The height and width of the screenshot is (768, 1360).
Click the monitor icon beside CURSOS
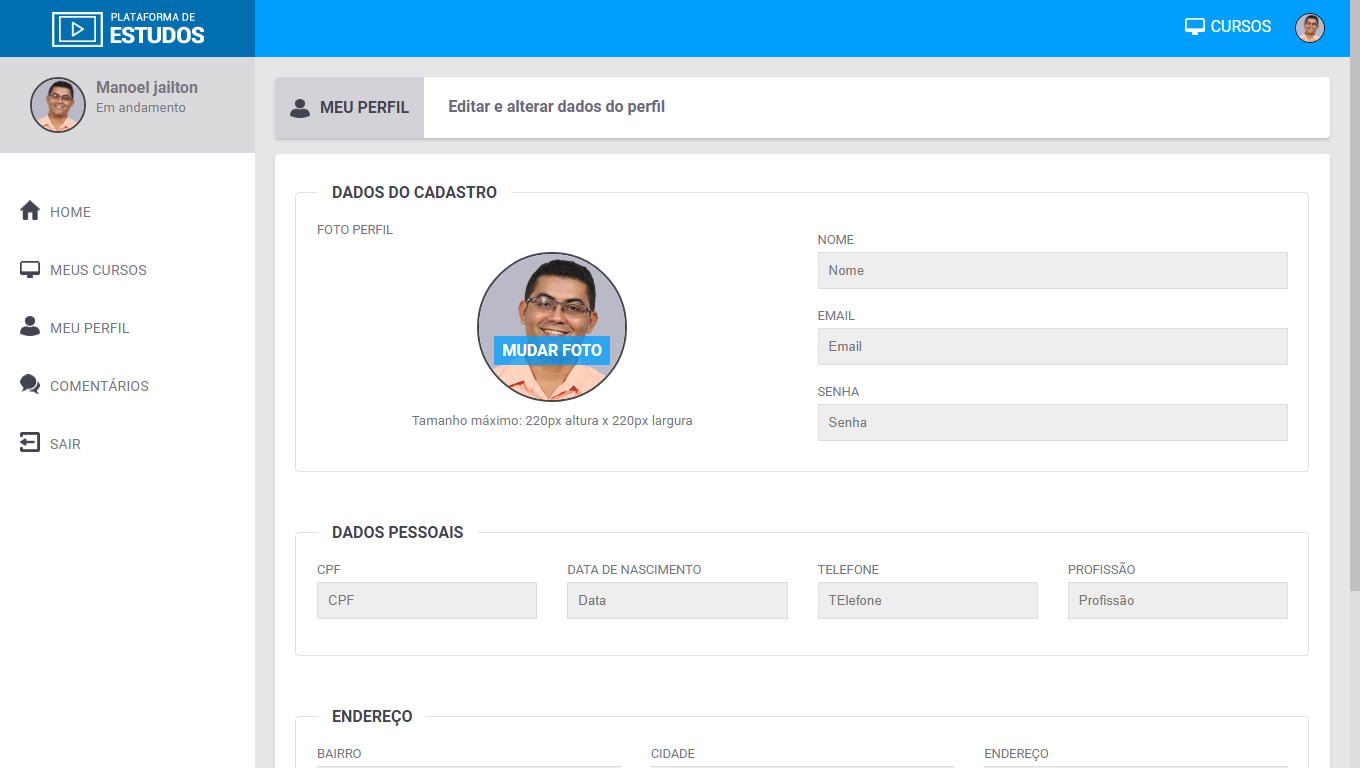point(1194,27)
